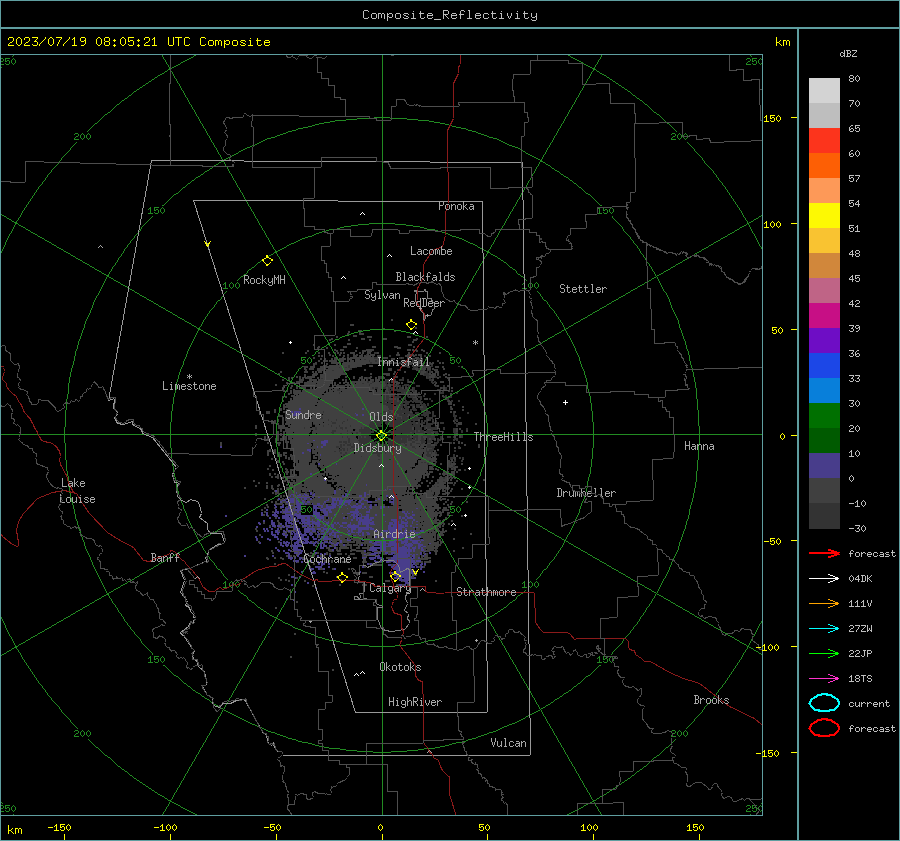Click the Olds label near radar center

pos(381,417)
